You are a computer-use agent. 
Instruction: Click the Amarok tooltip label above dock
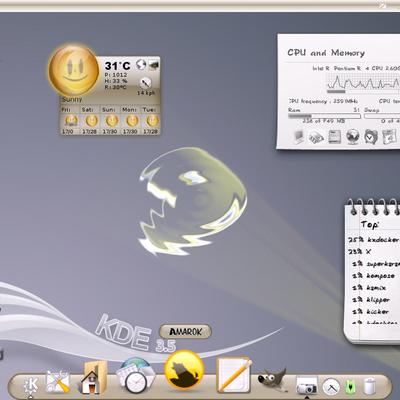point(185,332)
